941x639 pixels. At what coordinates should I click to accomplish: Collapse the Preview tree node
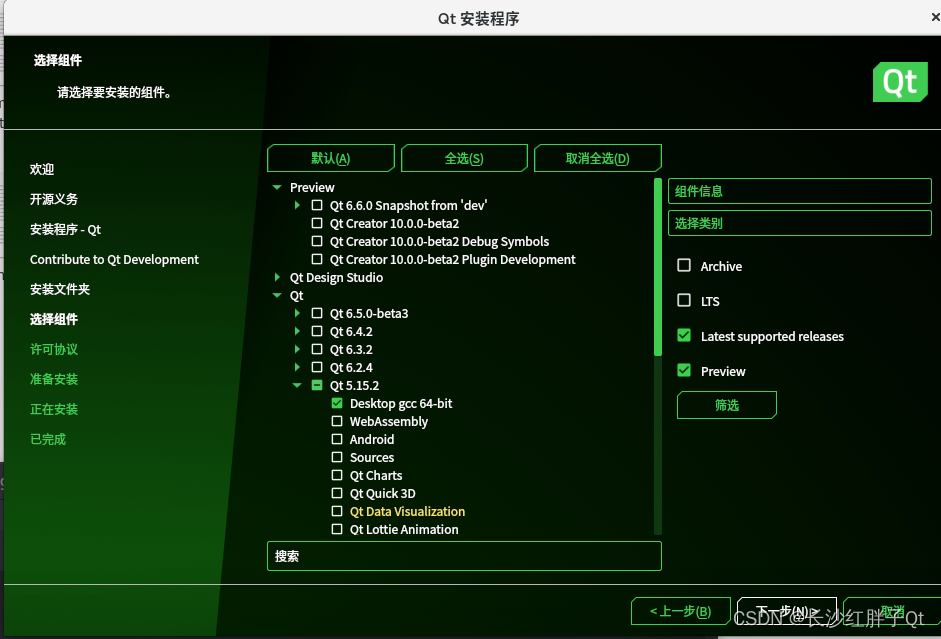pyautogui.click(x=277, y=187)
